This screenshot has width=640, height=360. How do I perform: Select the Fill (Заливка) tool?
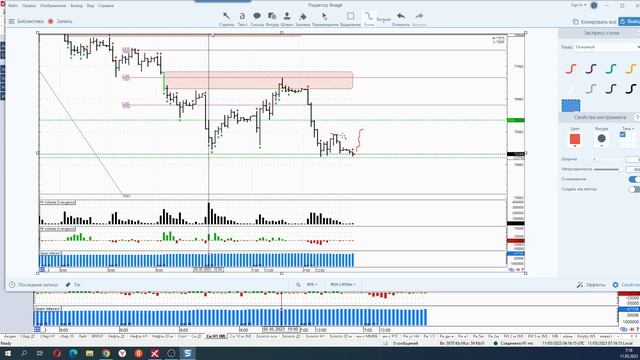point(302,19)
